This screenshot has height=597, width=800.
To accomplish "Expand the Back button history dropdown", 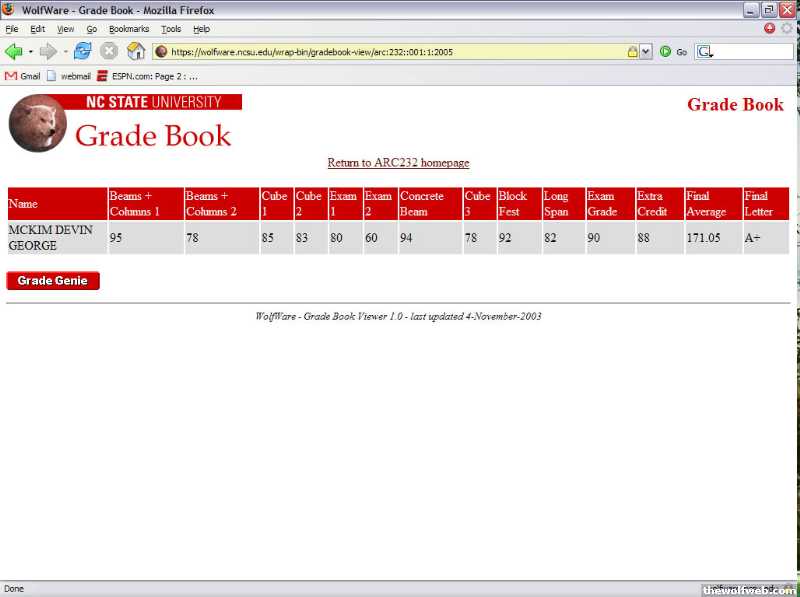I will coord(30,51).
